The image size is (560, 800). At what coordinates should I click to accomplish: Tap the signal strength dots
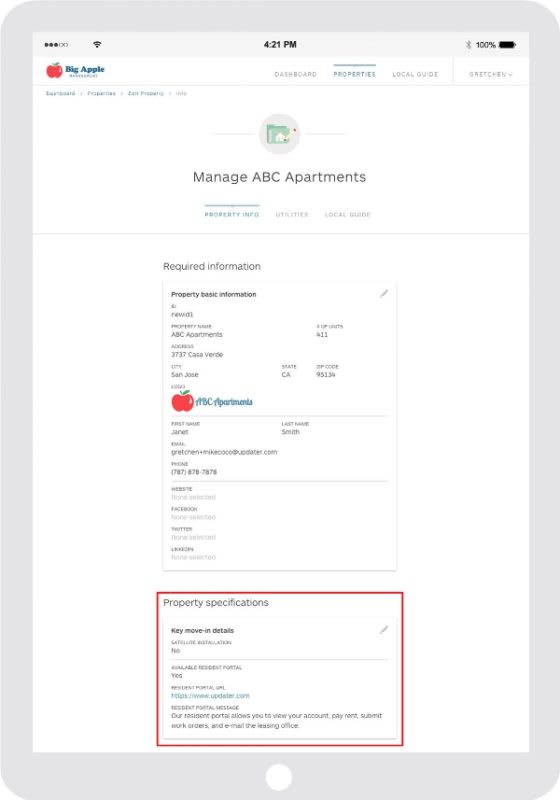pyautogui.click(x=56, y=45)
